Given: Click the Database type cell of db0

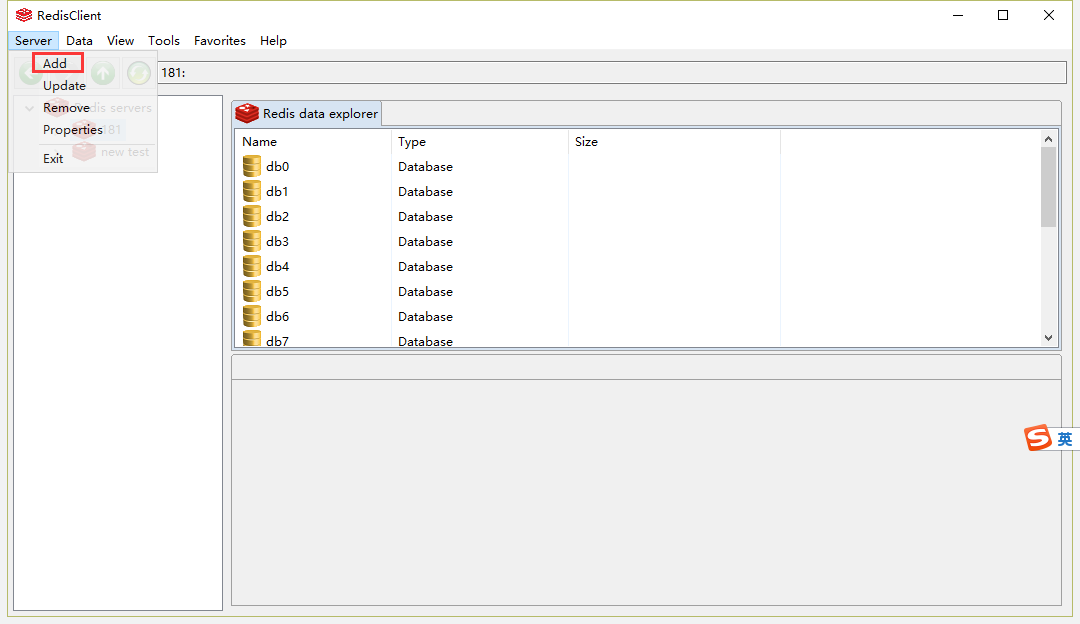Looking at the screenshot, I should click(425, 167).
